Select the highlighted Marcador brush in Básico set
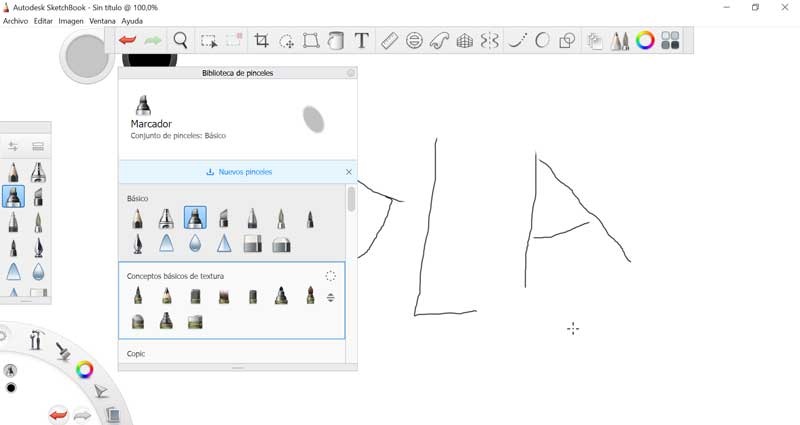The height and width of the screenshot is (425, 800). [195, 218]
